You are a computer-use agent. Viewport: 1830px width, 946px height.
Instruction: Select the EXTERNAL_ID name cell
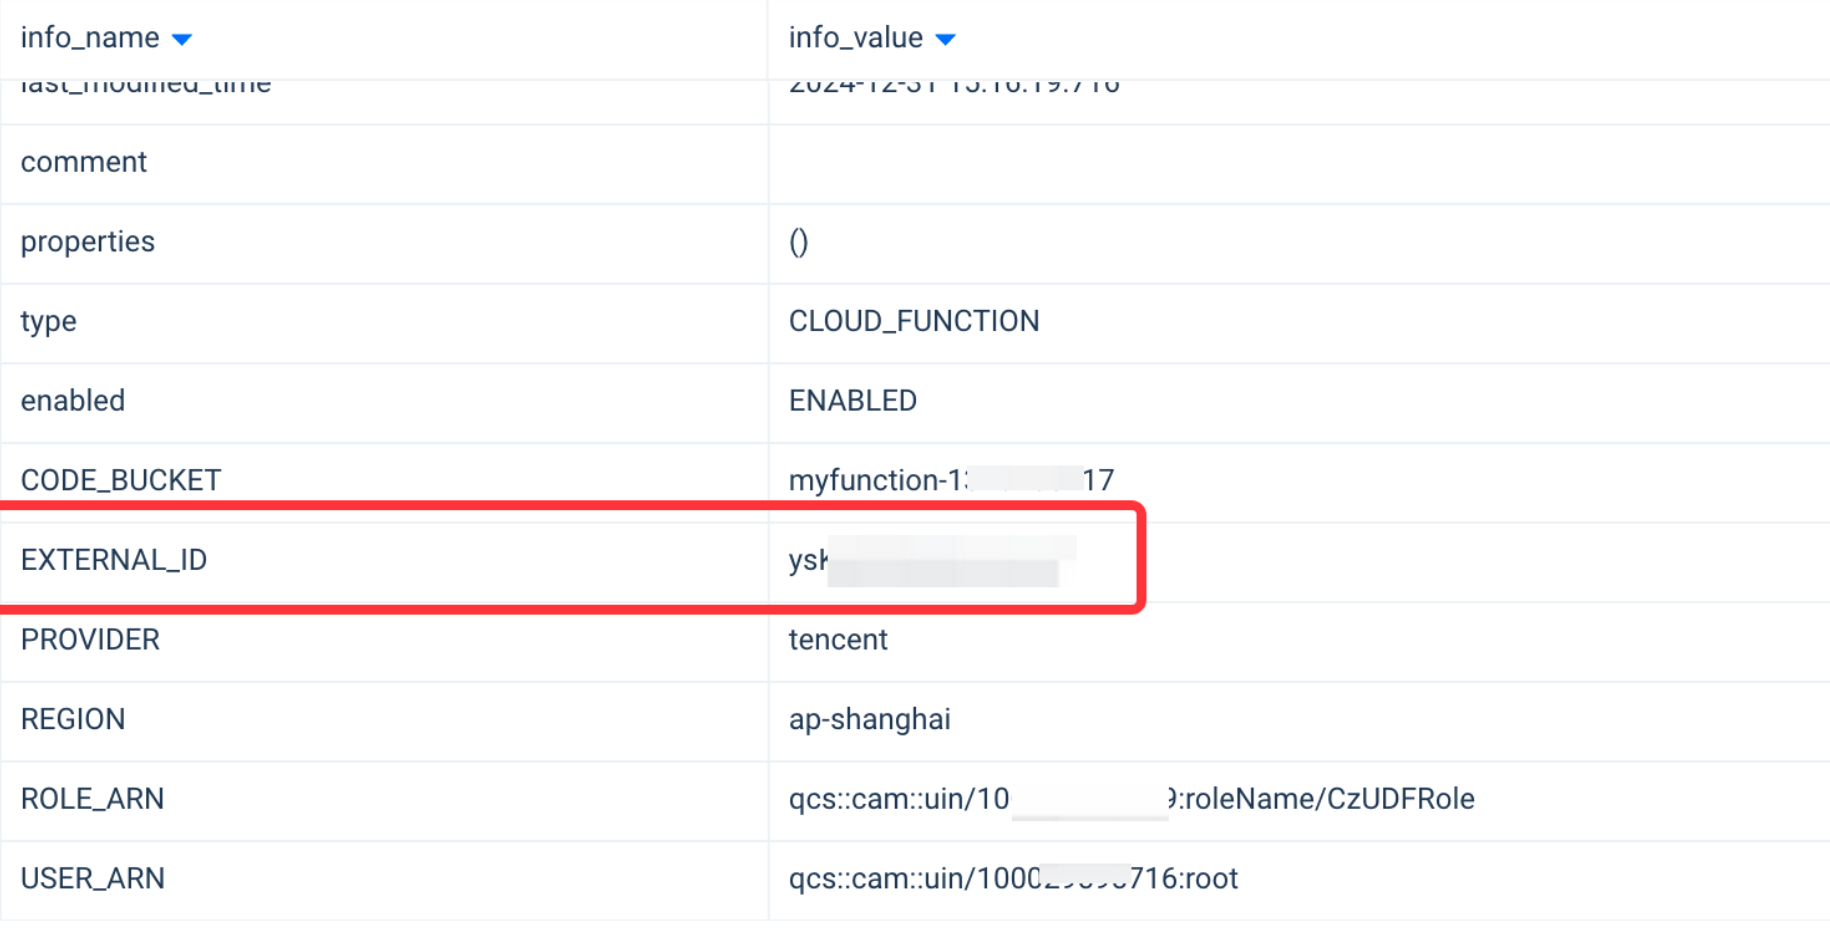(114, 560)
